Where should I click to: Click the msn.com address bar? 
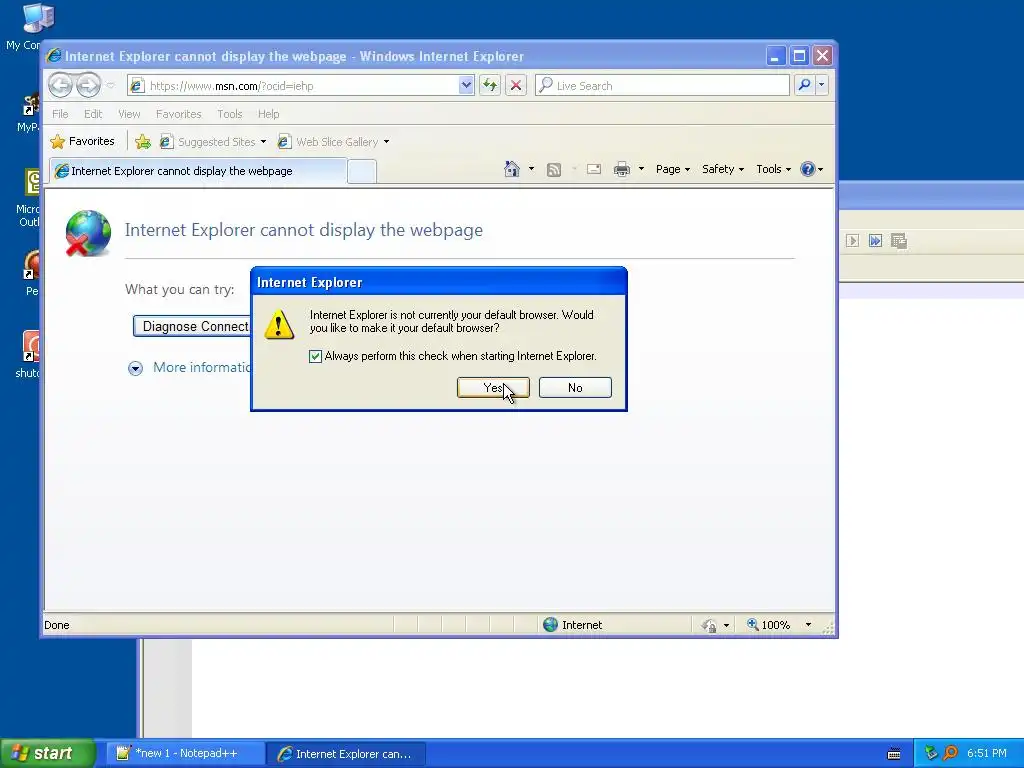(294, 86)
